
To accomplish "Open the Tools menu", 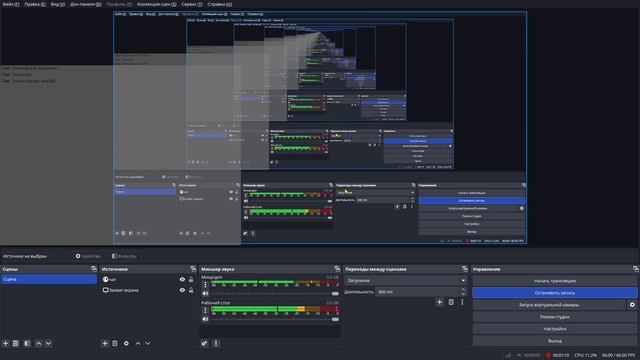I will (191, 4).
